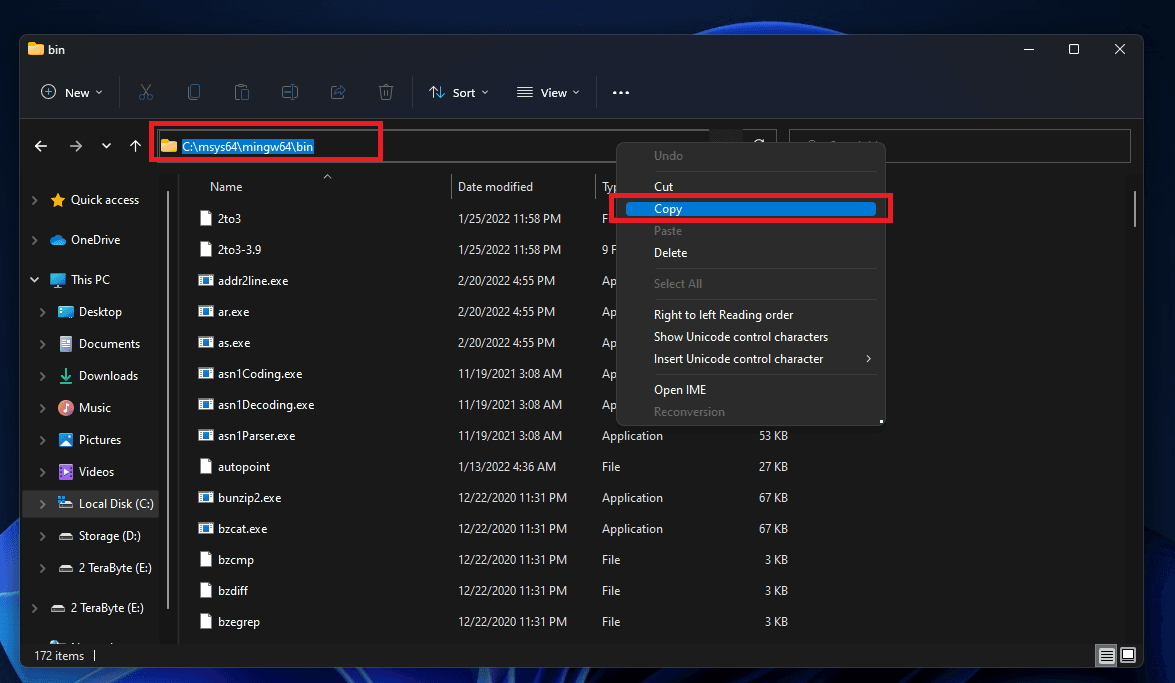Open Documents in sidebar
Image resolution: width=1175 pixels, height=683 pixels.
tap(109, 343)
